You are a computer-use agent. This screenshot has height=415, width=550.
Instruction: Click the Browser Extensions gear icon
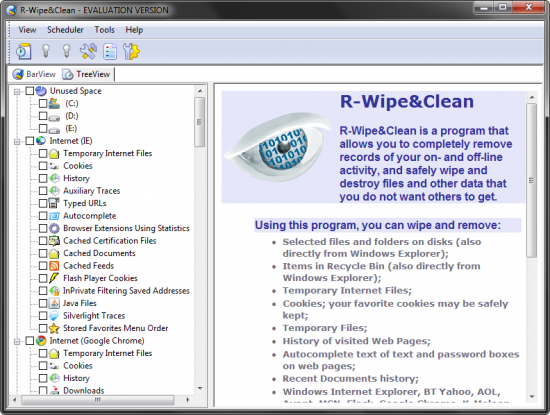(54, 228)
